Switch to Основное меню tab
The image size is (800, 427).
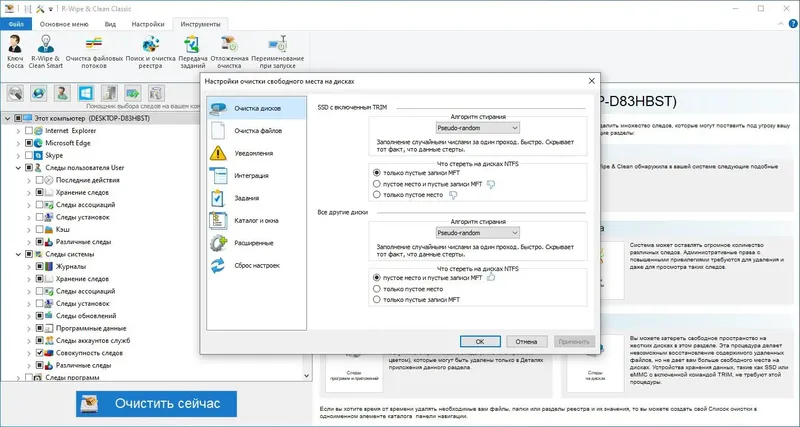pyautogui.click(x=64, y=24)
